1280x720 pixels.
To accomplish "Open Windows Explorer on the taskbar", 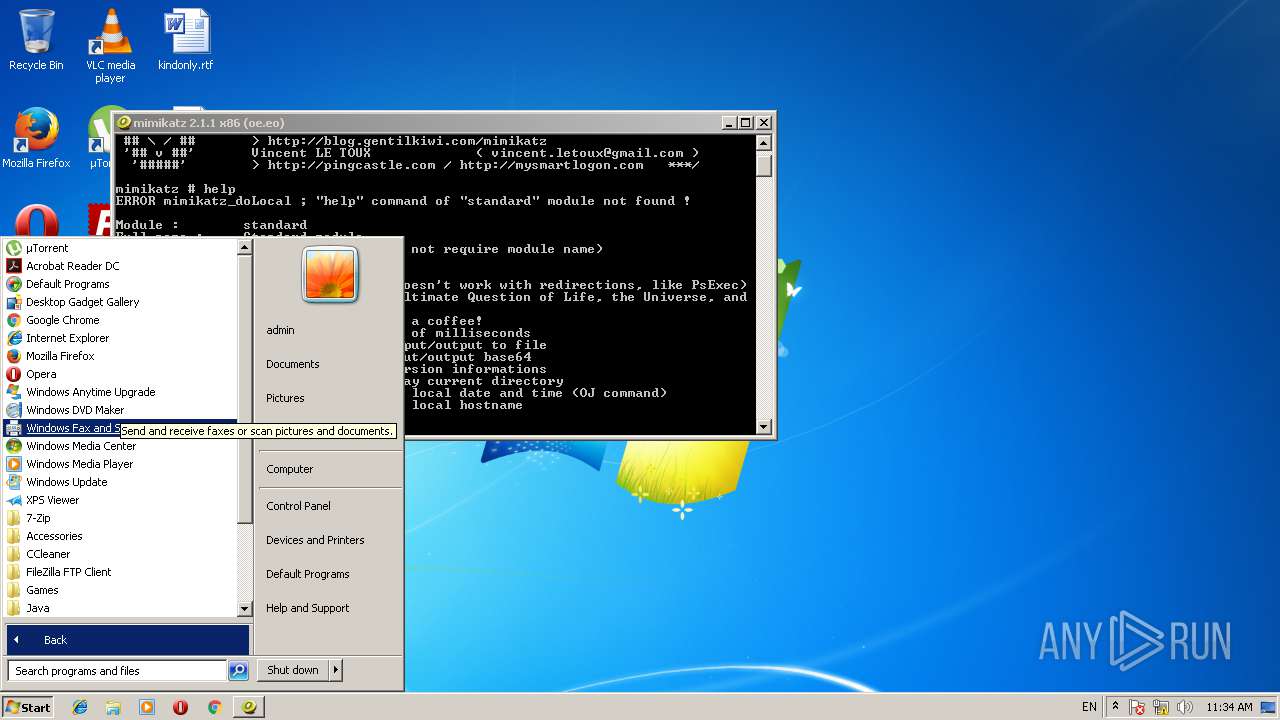I will (x=113, y=707).
